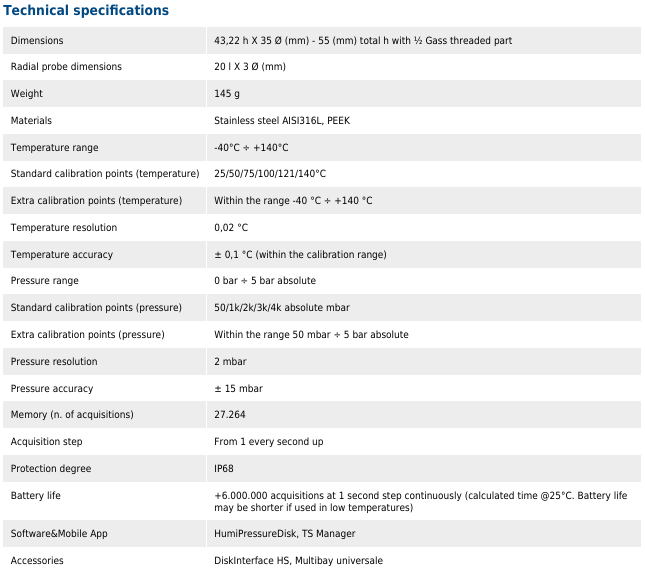Select the Temperature resolution value 0,02 °C
This screenshot has width=645, height=570.
(231, 228)
